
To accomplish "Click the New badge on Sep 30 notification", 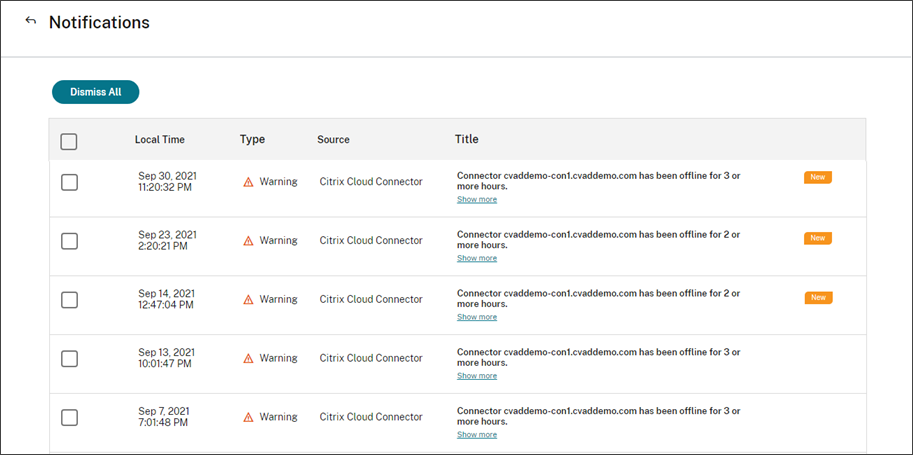I will pos(817,177).
